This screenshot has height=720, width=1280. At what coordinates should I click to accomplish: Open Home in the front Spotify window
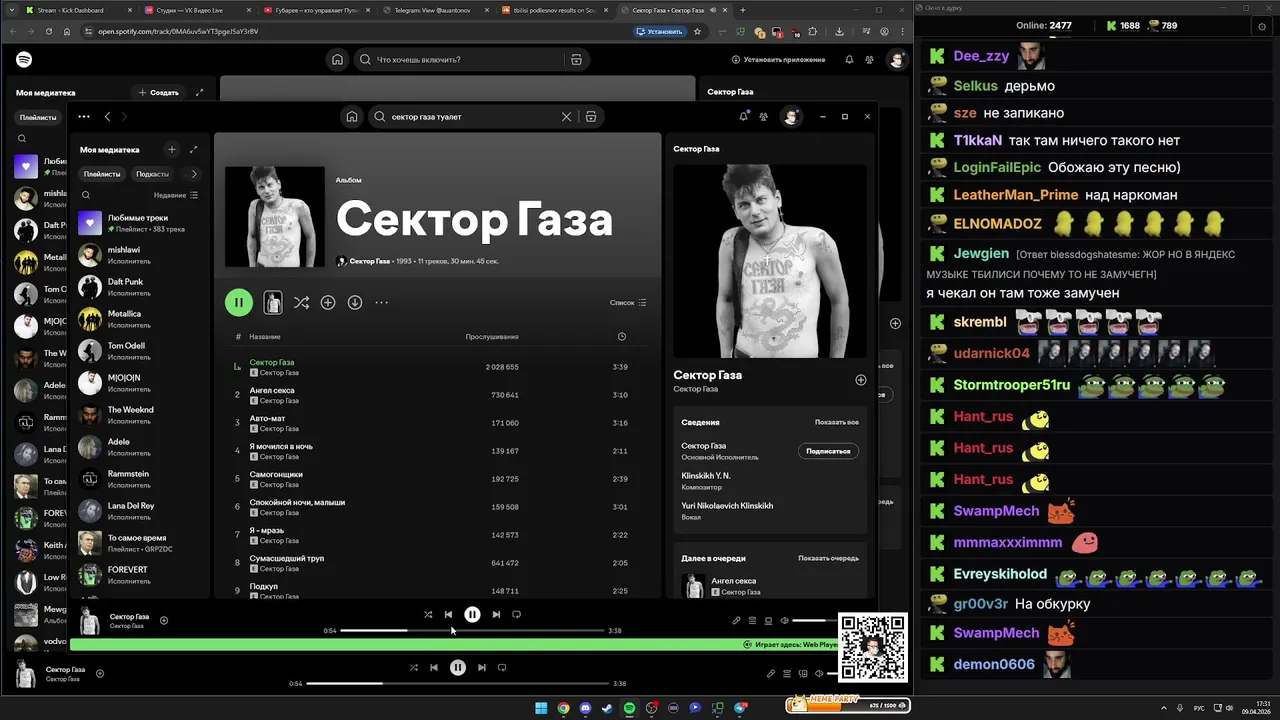[x=352, y=117]
